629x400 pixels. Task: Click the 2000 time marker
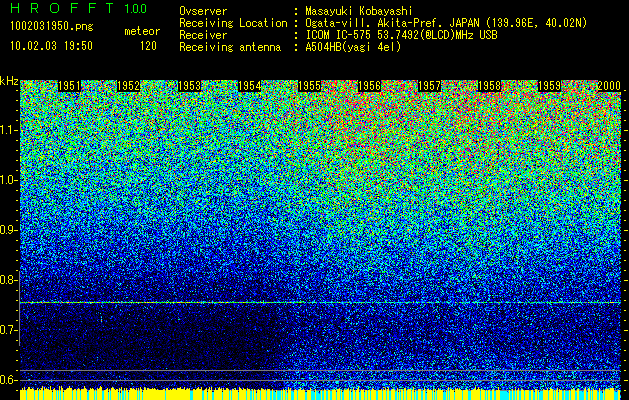tap(609, 86)
